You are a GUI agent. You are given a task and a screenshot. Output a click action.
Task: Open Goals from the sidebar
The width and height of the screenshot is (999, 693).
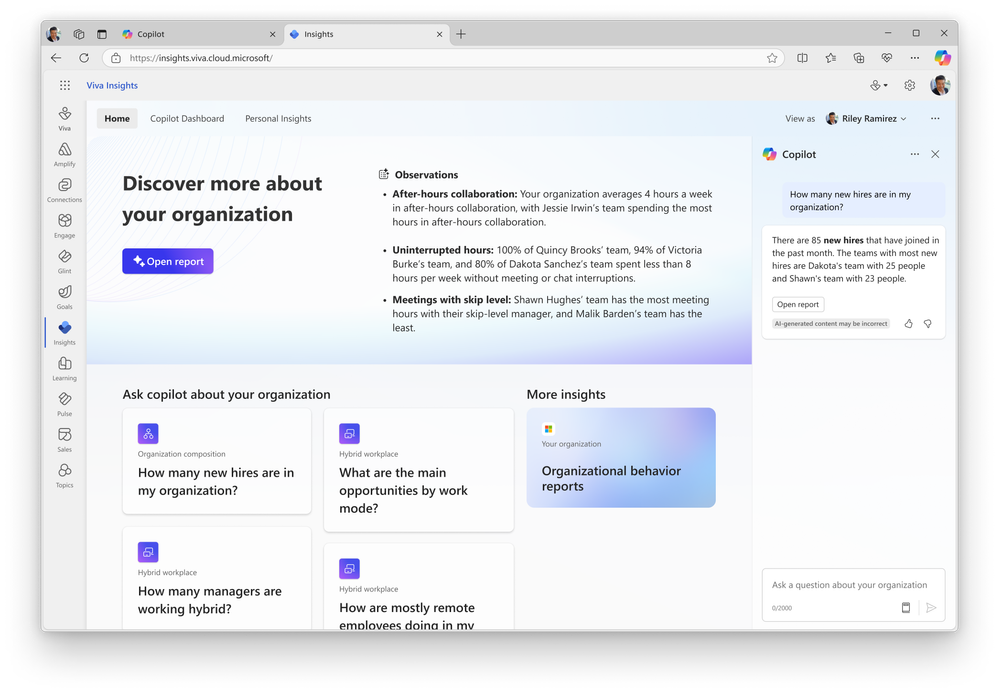[64, 297]
